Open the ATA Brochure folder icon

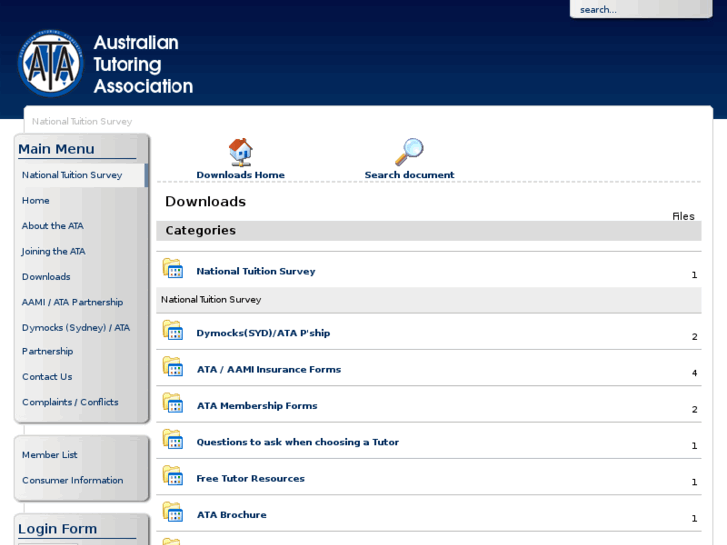(173, 512)
